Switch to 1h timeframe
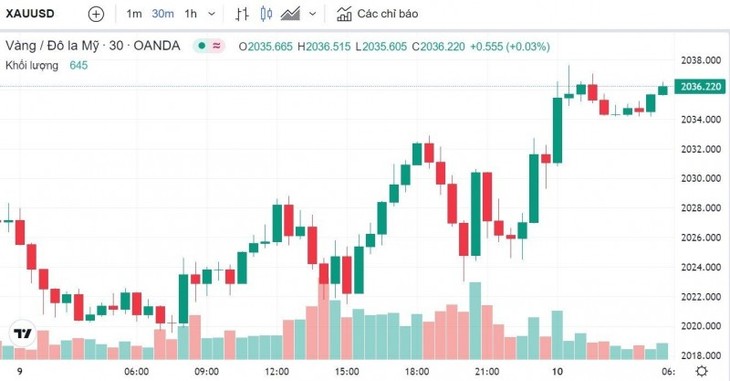 [190, 14]
